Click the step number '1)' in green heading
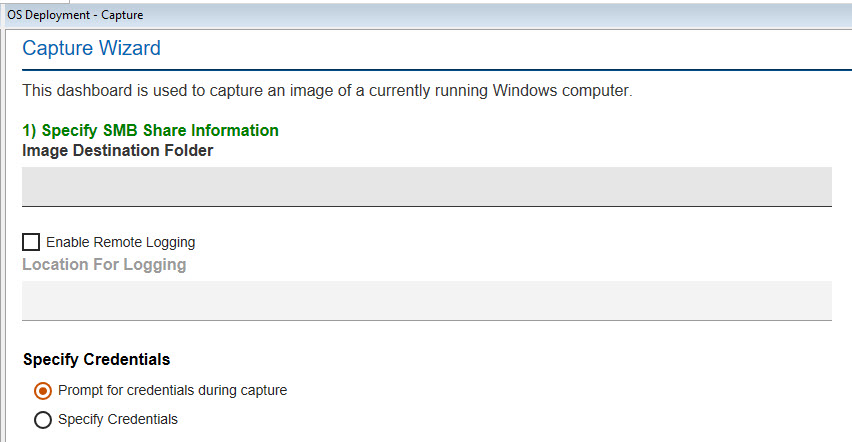The height and width of the screenshot is (442, 852). [30, 131]
